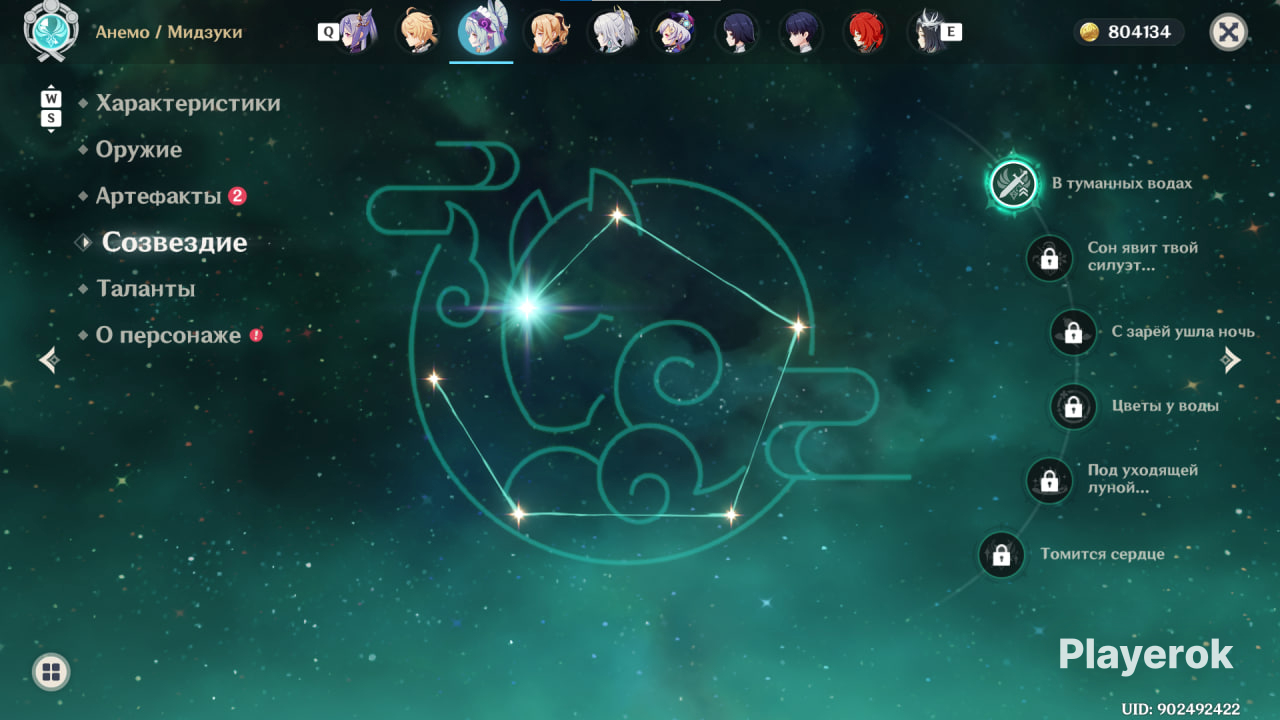
Task: Click the lock icon for 'Цветы у воды'
Action: point(1073,406)
